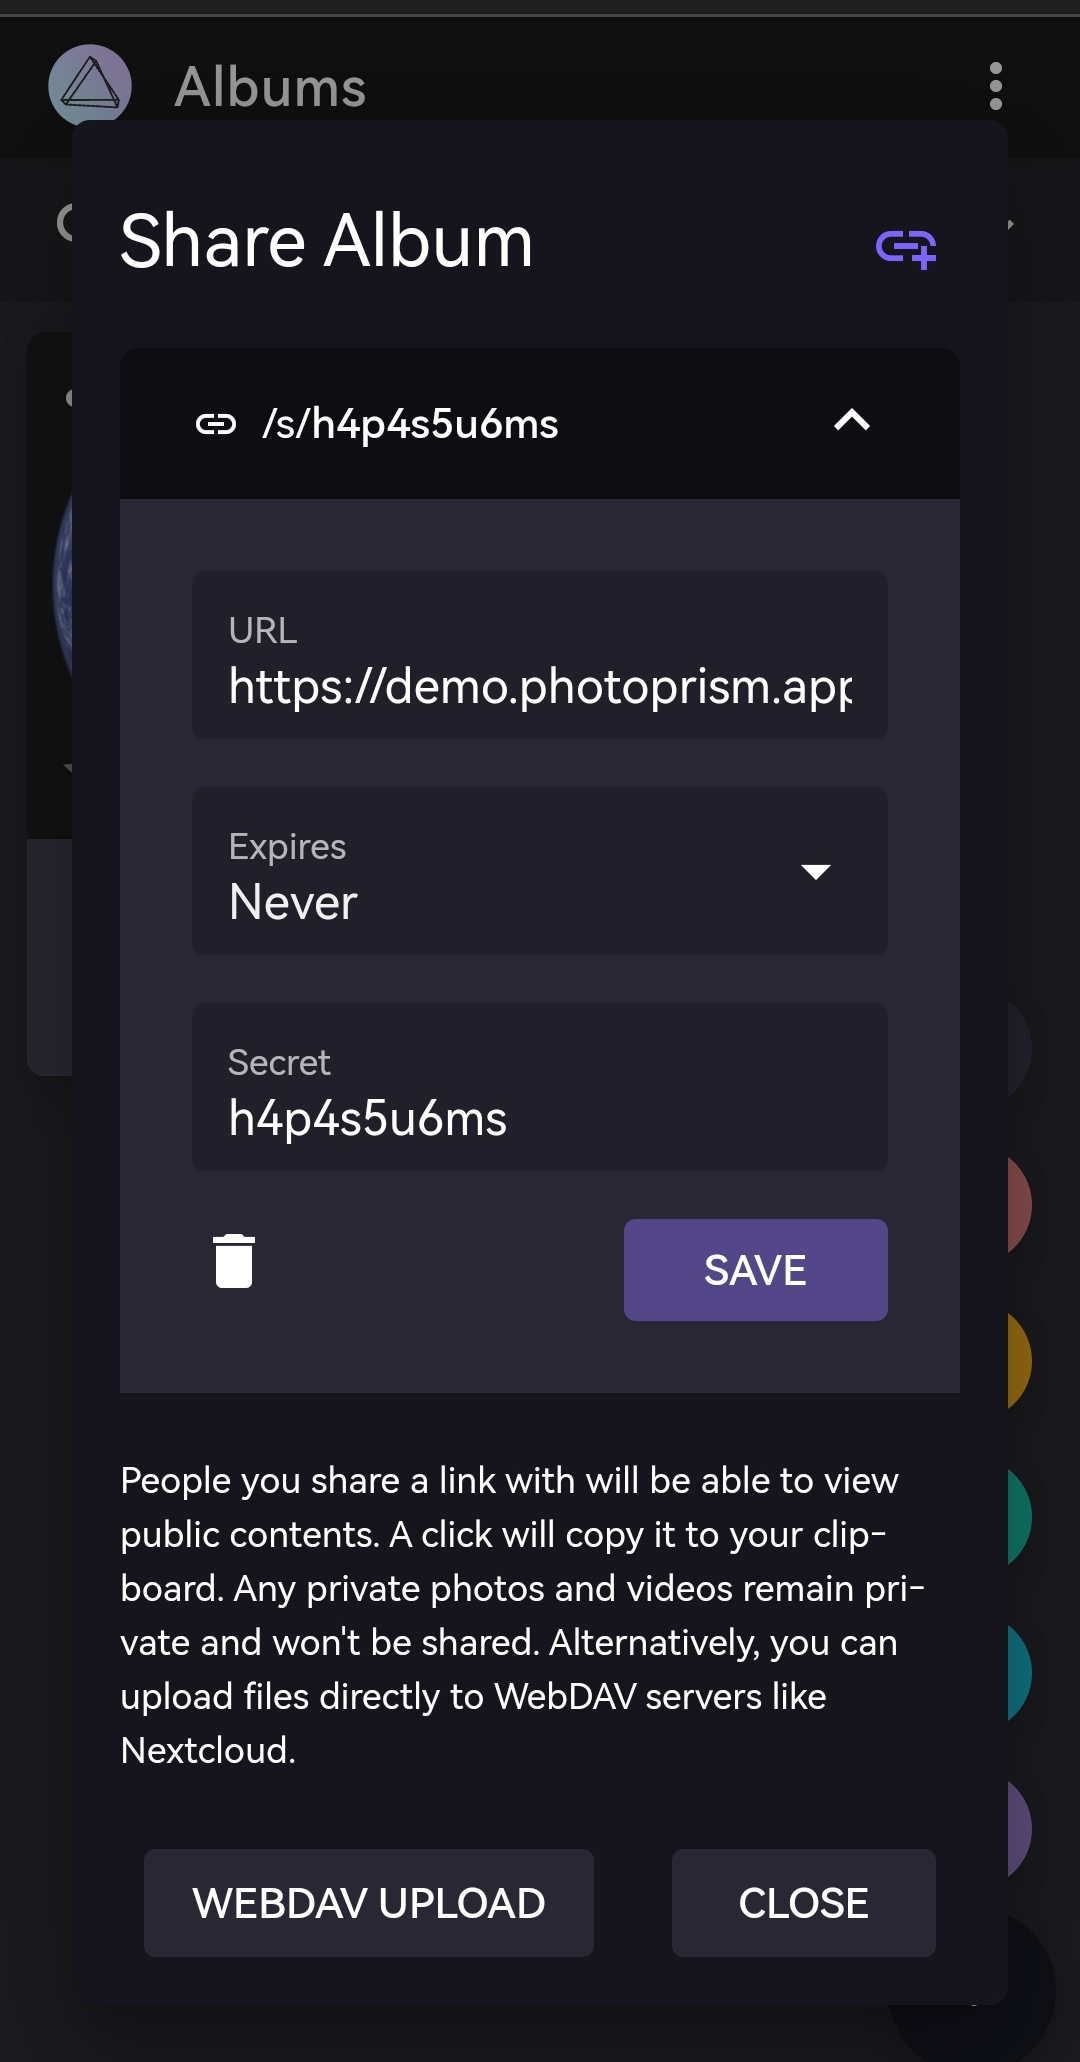Edit the Secret field h4p4s5u6ms

coord(540,1119)
